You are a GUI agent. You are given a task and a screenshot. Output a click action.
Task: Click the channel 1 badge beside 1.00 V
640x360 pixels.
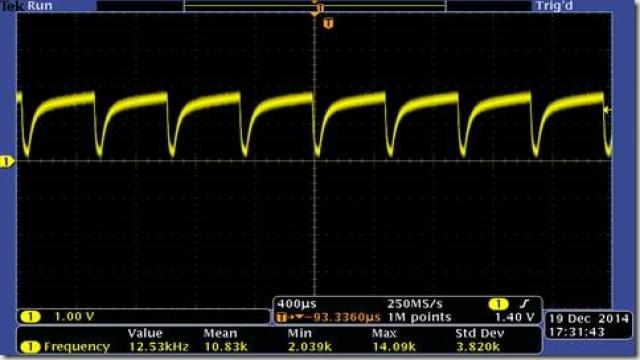pyautogui.click(x=31, y=316)
